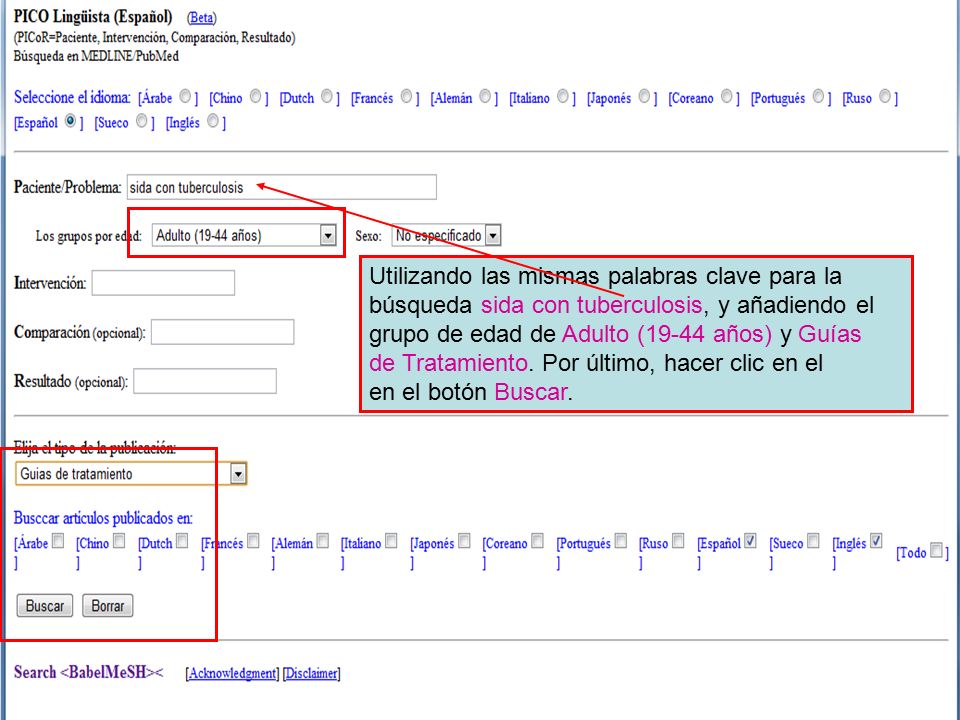This screenshot has width=960, height=720.
Task: Uncheck the Español articles checkbox
Action: [x=750, y=541]
